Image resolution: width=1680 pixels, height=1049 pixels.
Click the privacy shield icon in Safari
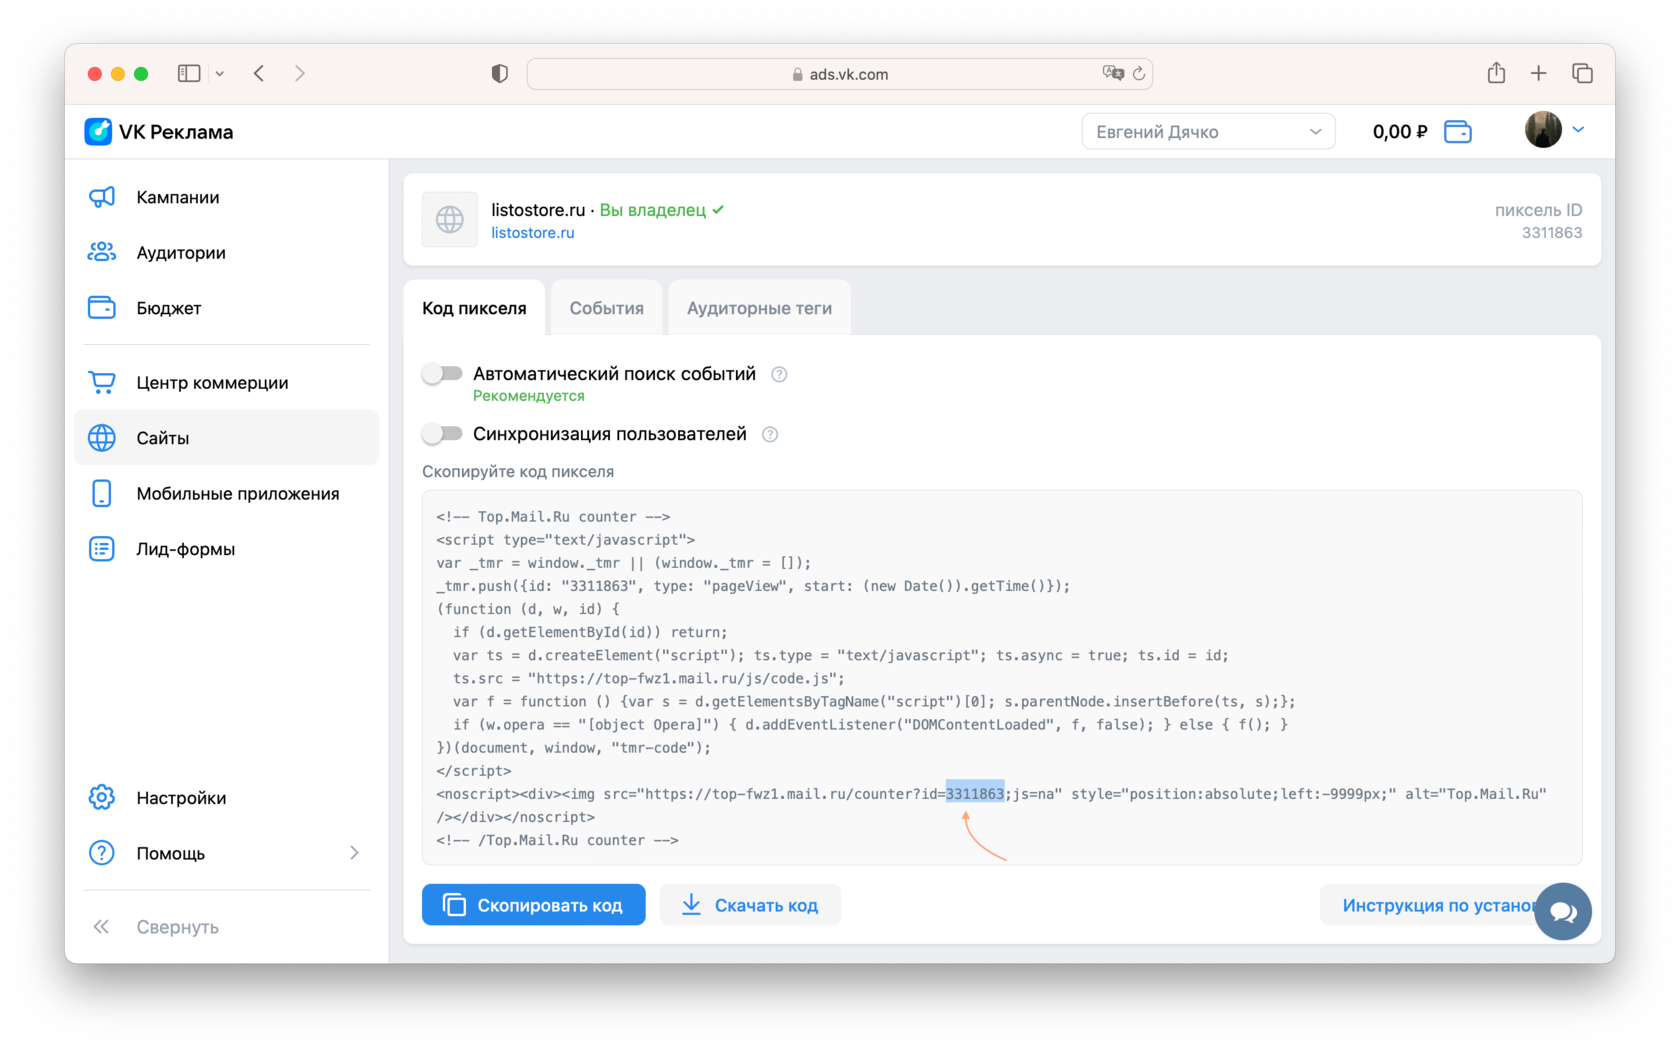[x=500, y=73]
